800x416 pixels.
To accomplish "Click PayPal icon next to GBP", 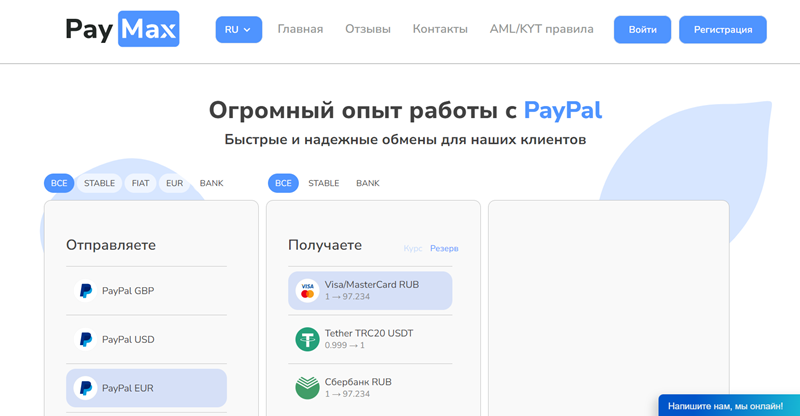I will (86, 291).
